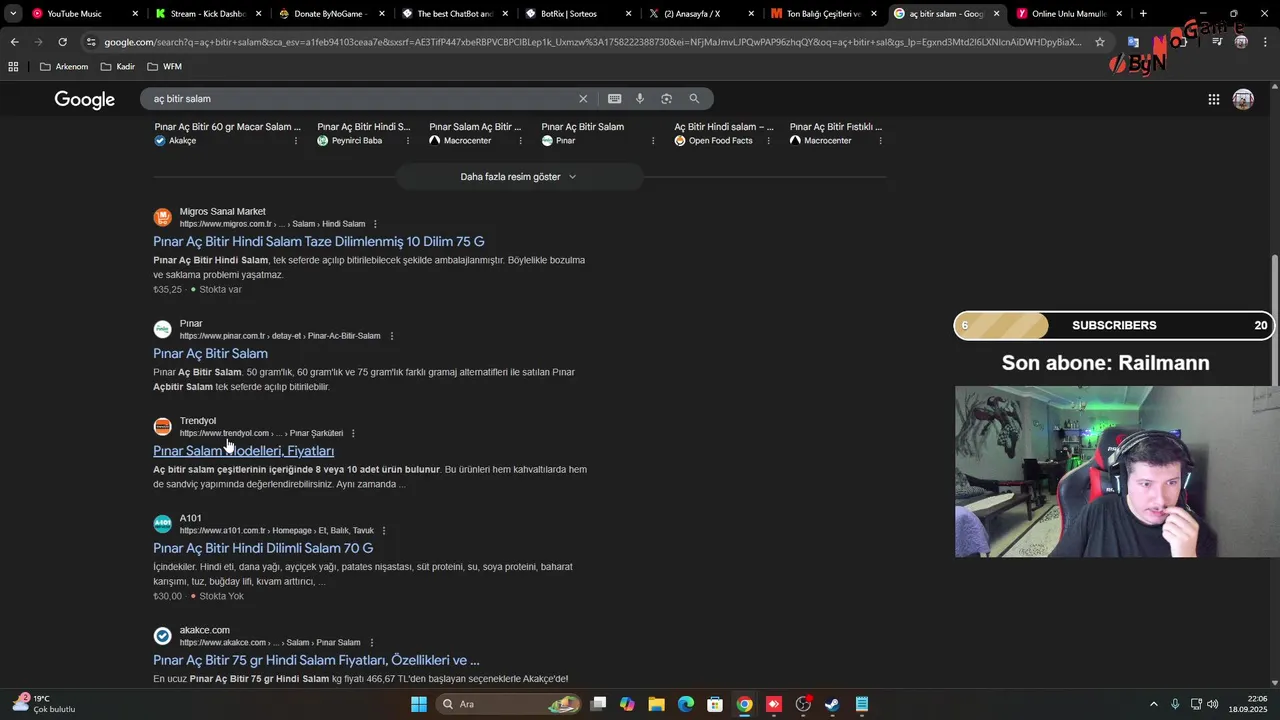View site information in address bar

tap(91, 42)
